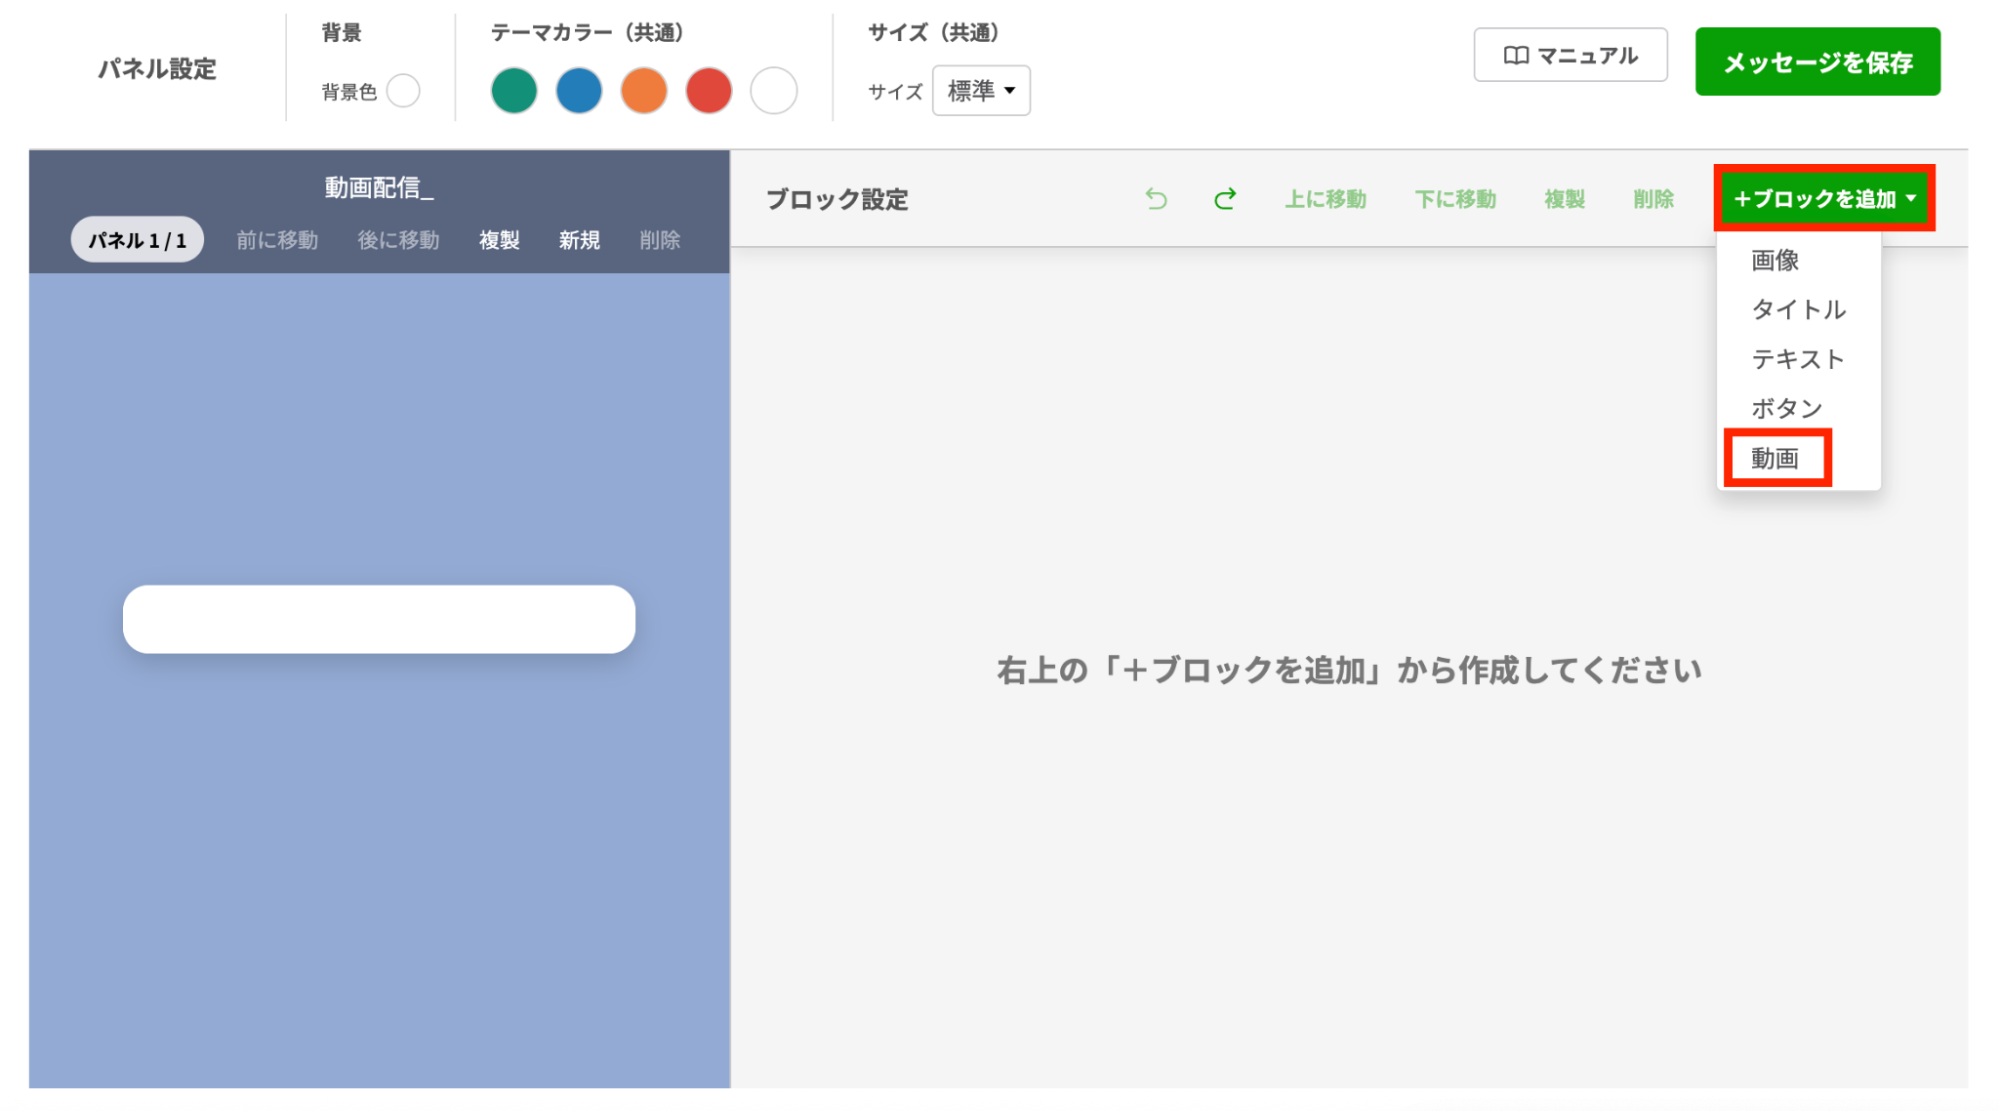Select テキスト in the block menu

[1797, 359]
